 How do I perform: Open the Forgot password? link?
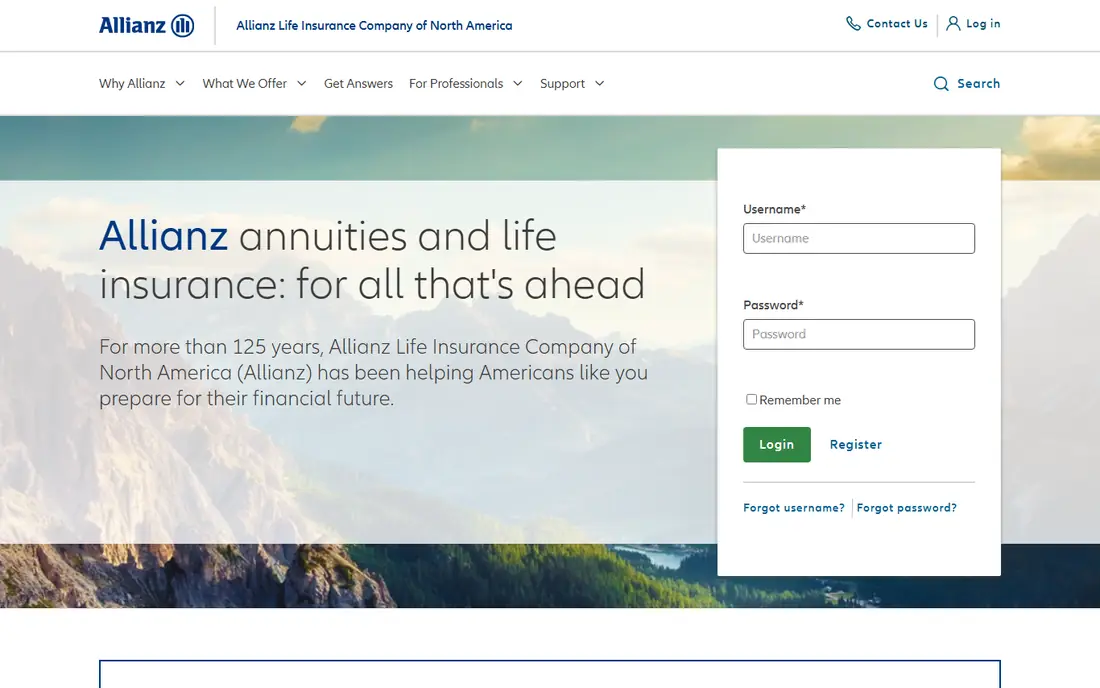906,508
